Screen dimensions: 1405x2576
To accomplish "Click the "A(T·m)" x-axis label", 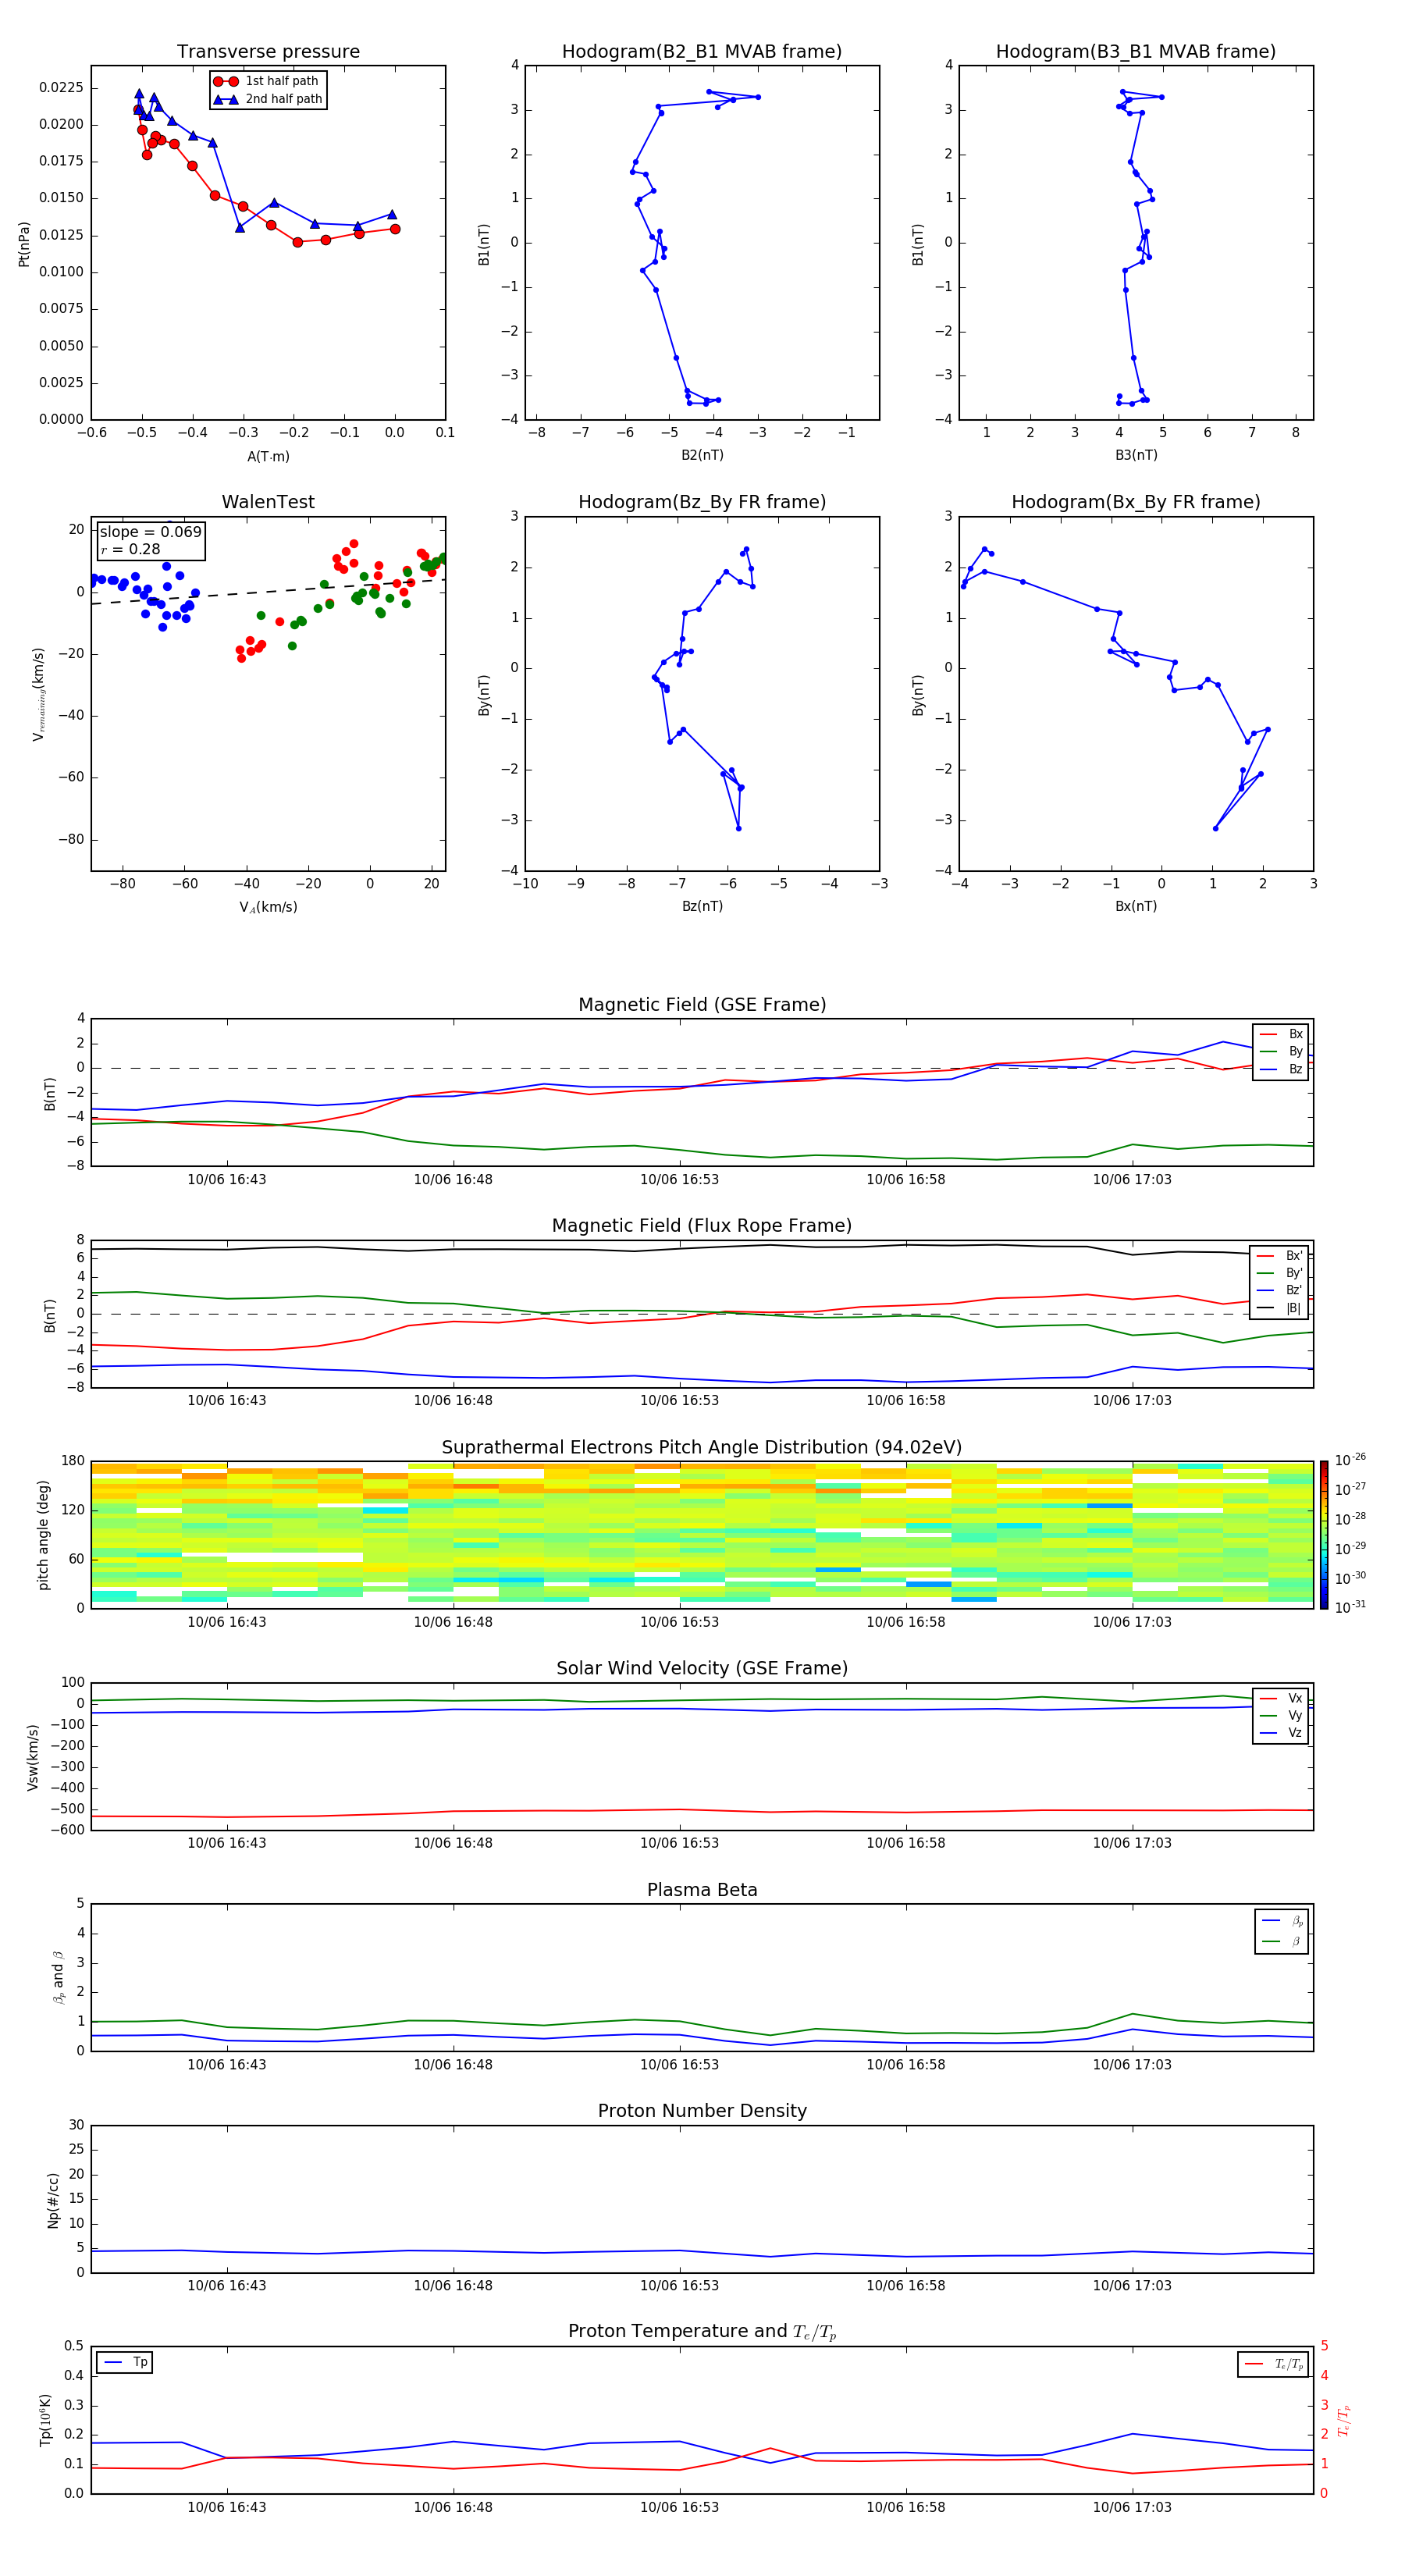I will pyautogui.click(x=268, y=456).
